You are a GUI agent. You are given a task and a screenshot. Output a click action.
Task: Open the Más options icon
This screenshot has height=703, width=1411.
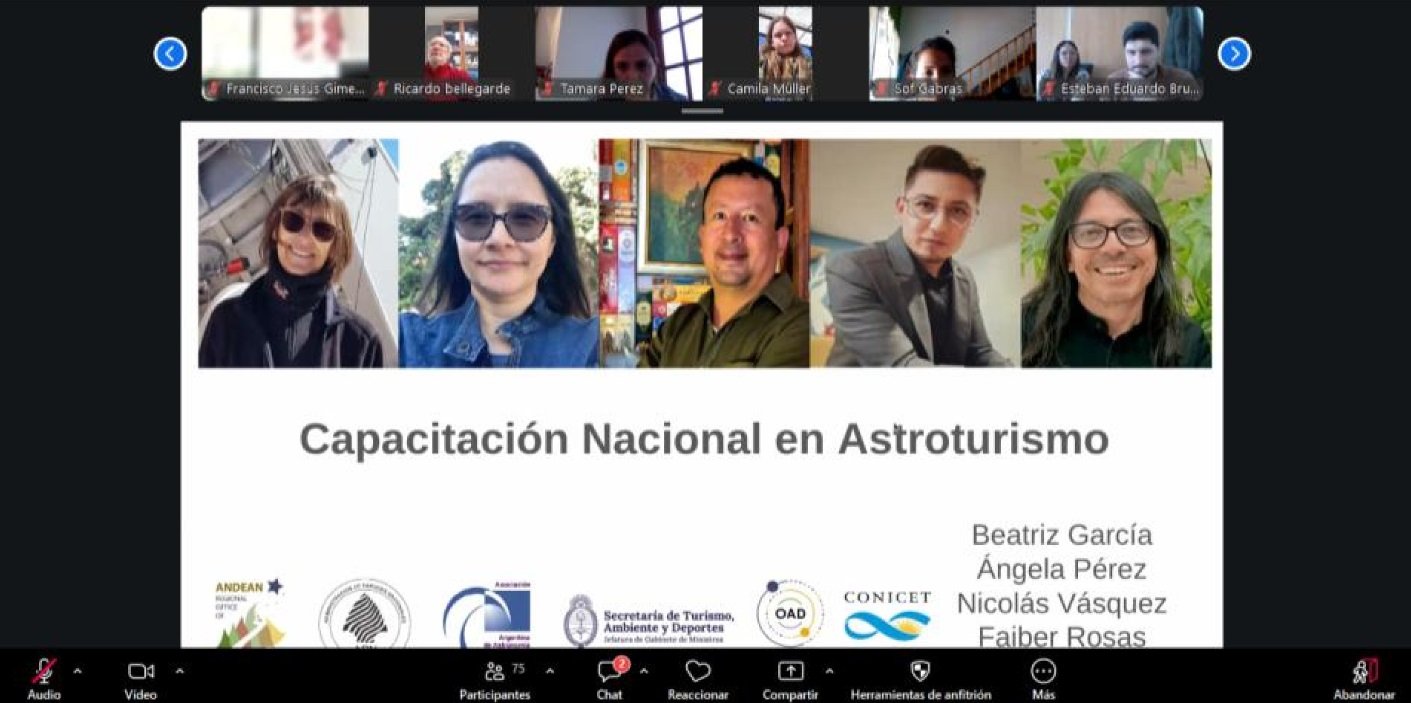coord(1043,671)
